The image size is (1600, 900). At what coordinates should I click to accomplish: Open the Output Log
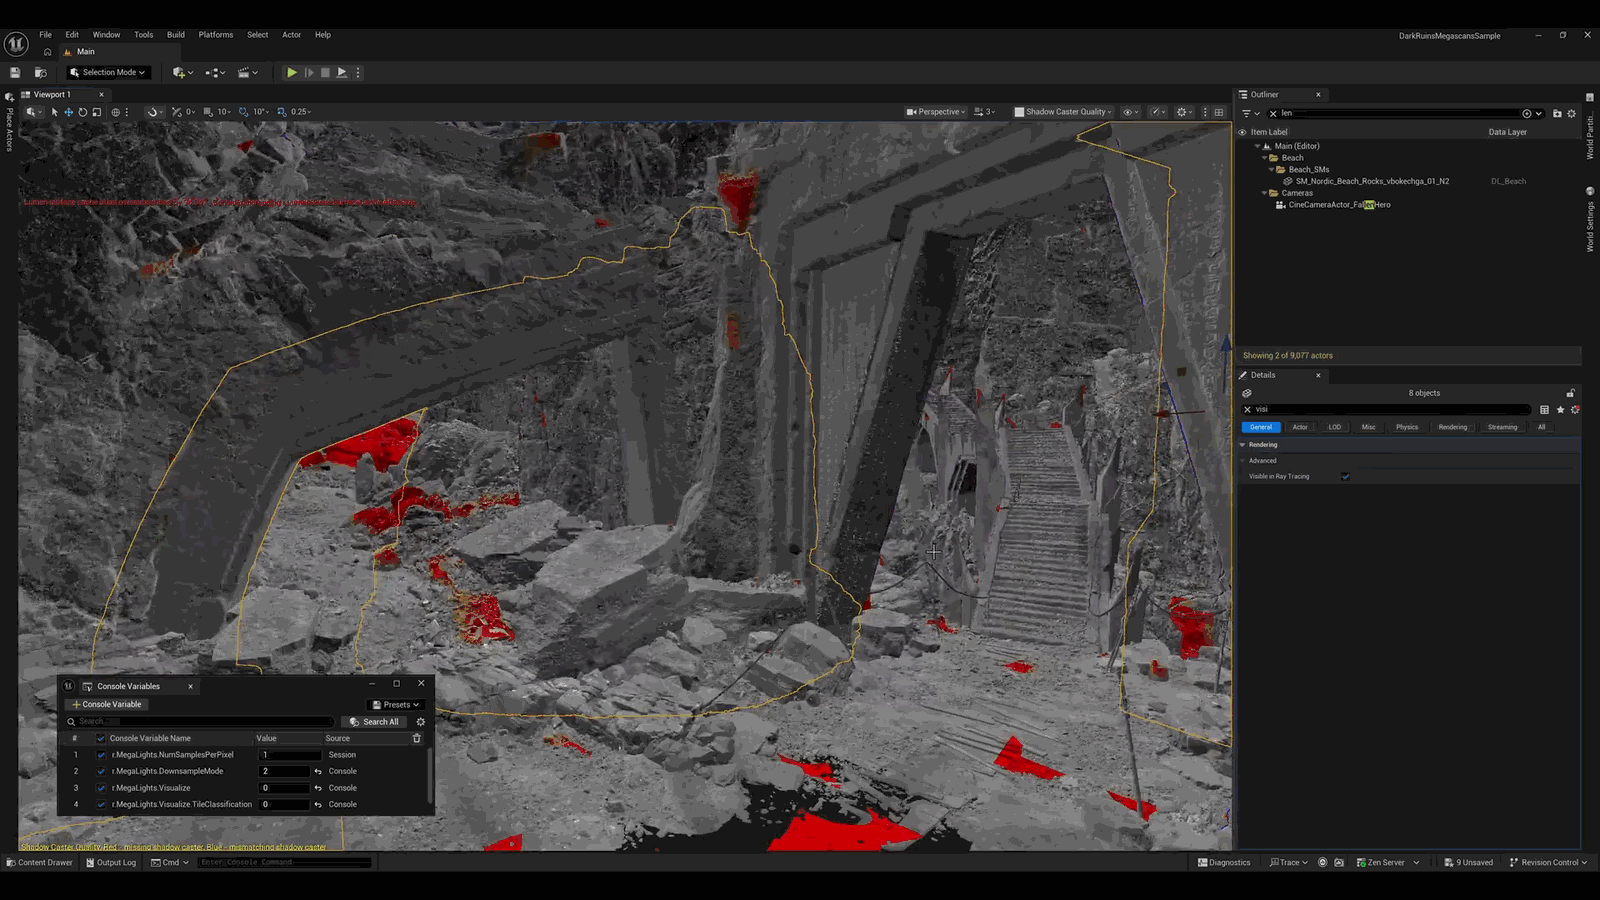coord(111,862)
